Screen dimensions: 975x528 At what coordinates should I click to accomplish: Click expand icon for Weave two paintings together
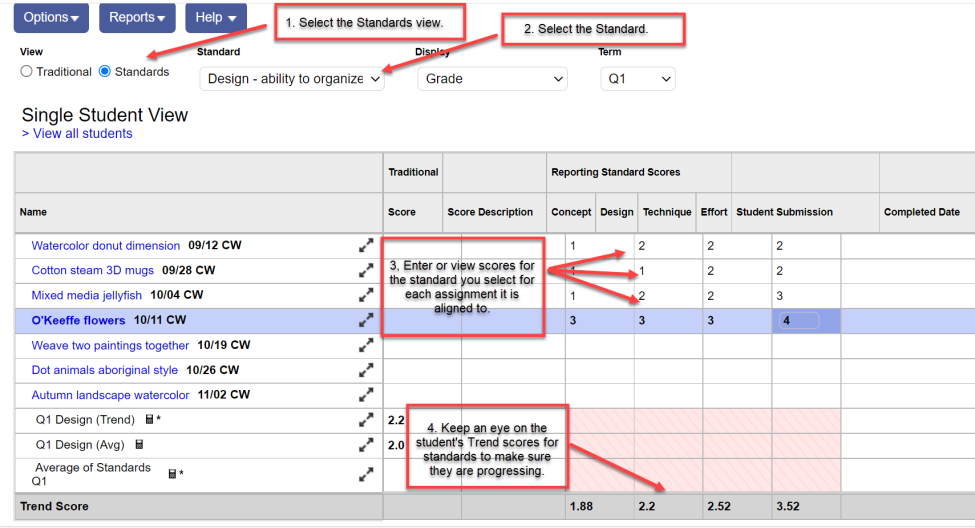367,345
